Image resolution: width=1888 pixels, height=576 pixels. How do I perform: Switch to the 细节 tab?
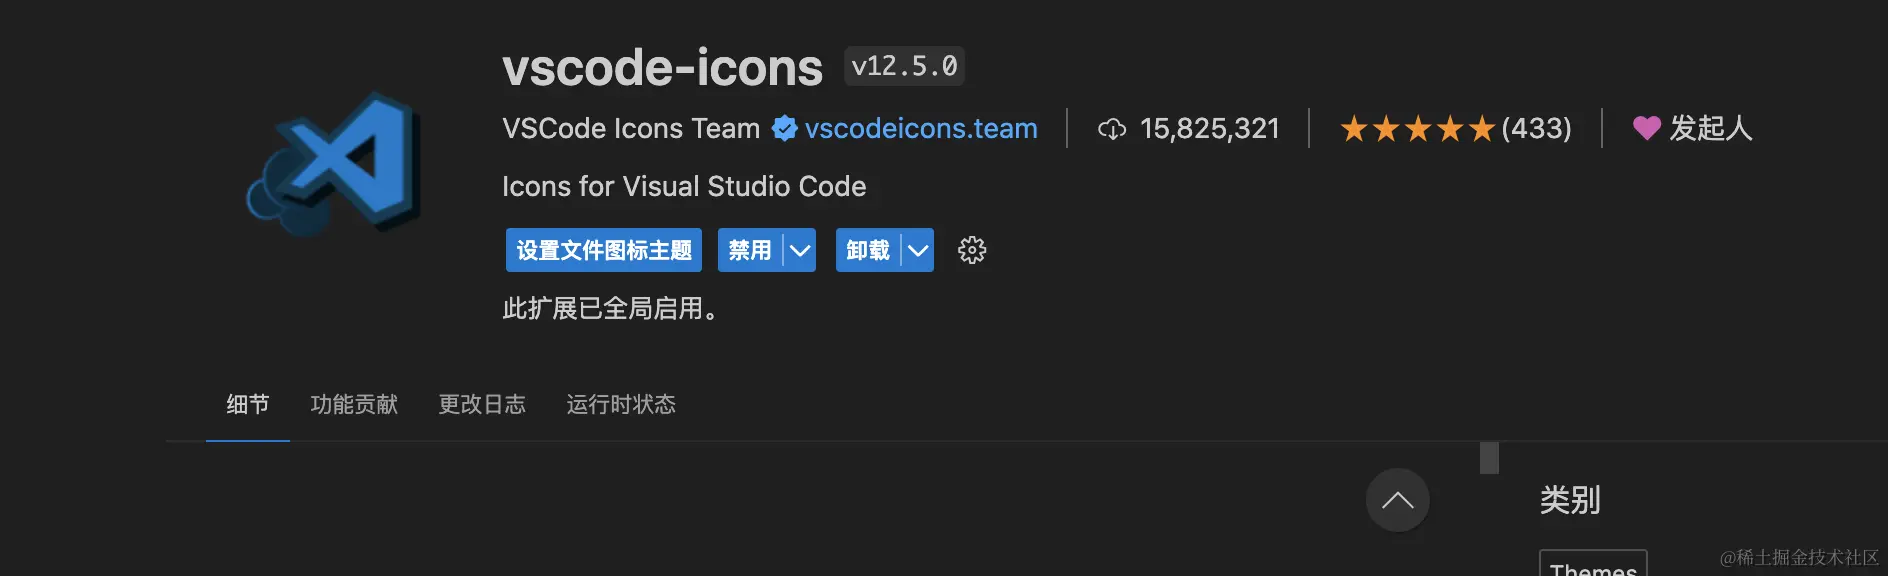coord(247,404)
